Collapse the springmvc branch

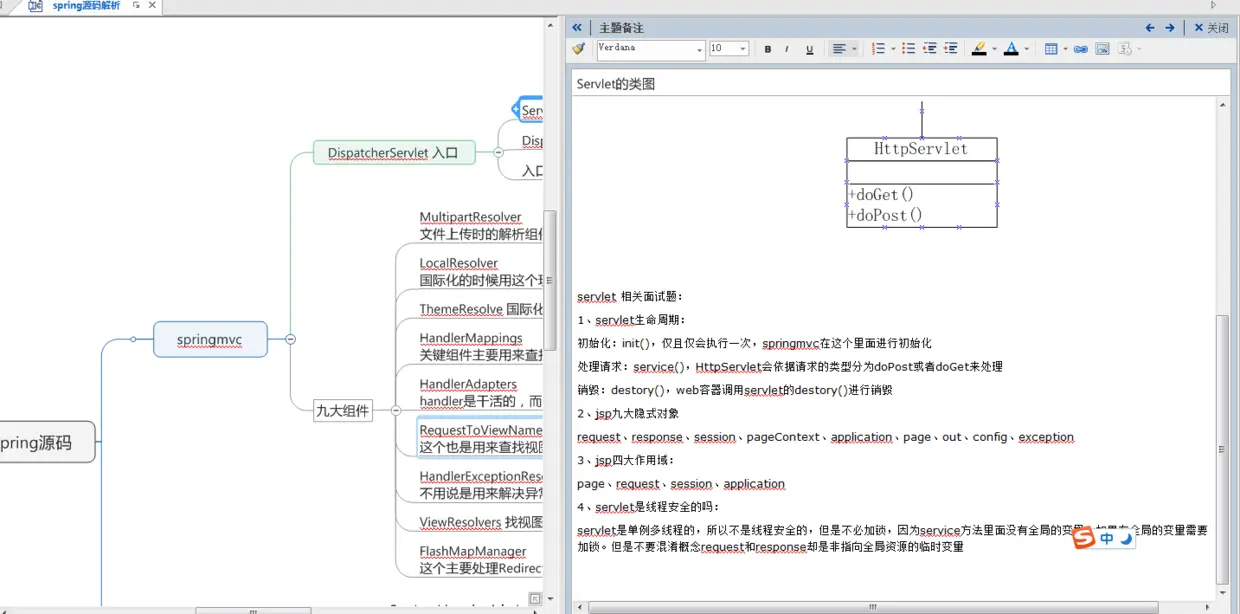290,339
